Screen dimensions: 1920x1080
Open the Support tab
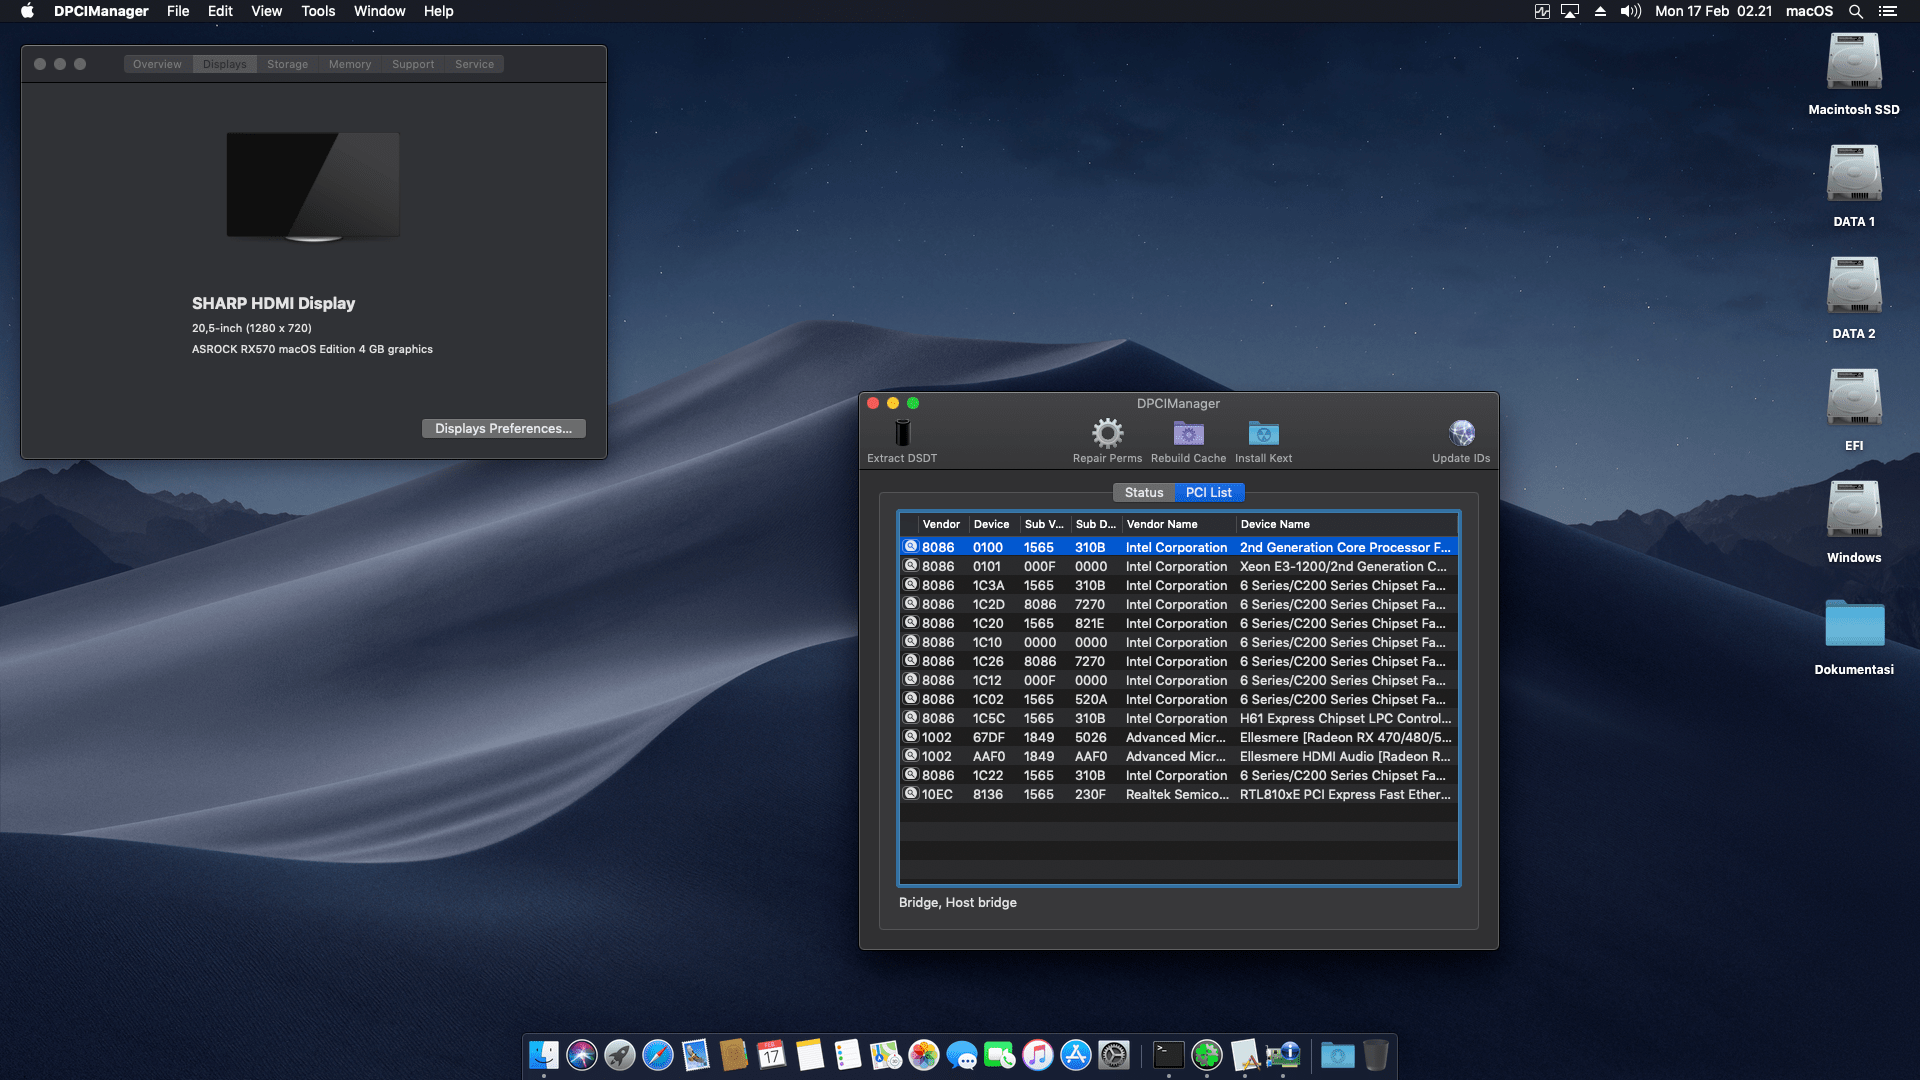413,64
